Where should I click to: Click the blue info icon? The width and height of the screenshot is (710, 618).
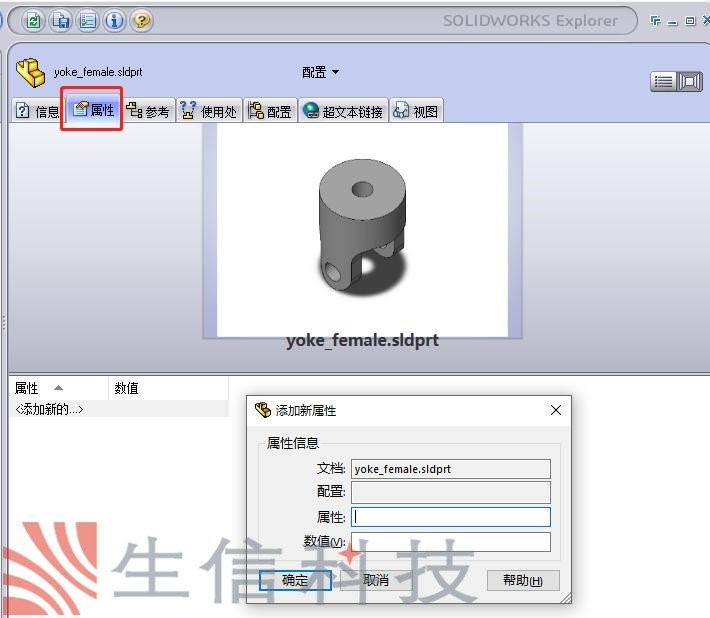tap(114, 20)
